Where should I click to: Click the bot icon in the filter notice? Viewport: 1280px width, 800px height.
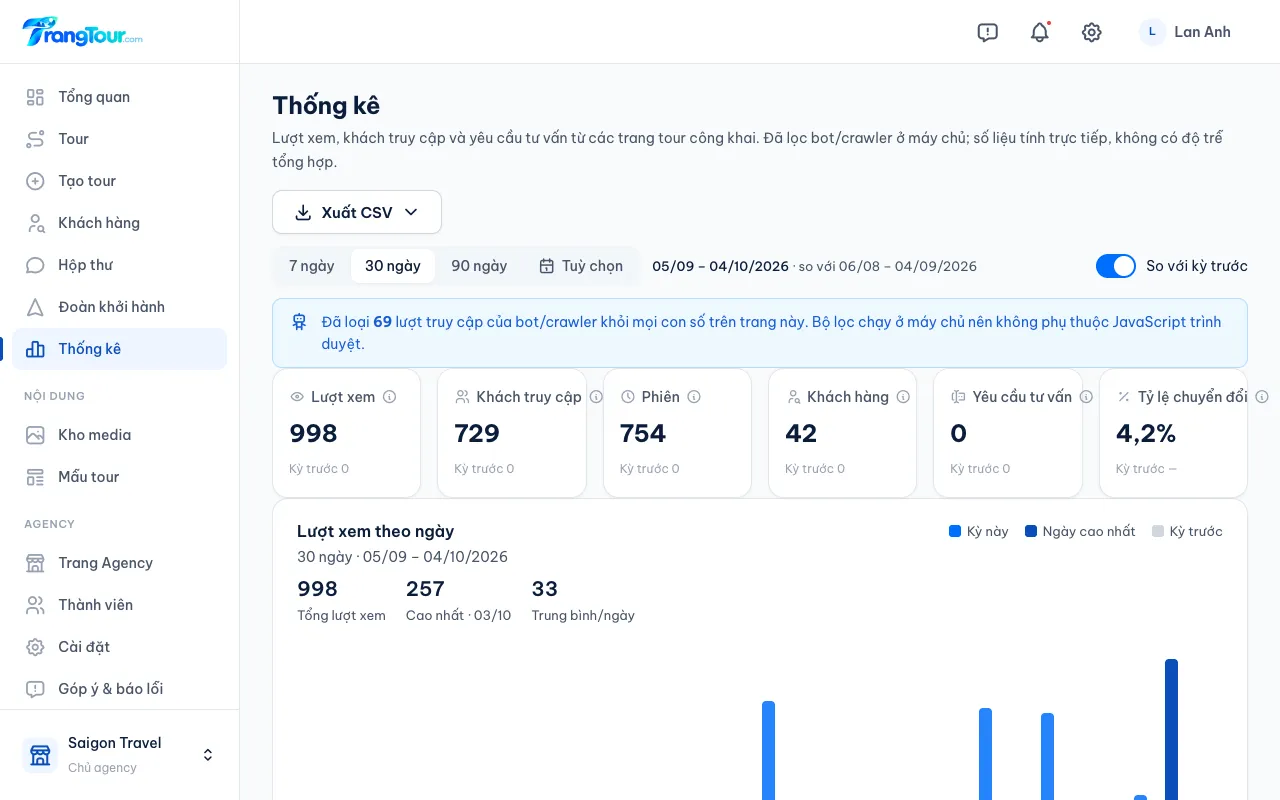pos(299,322)
